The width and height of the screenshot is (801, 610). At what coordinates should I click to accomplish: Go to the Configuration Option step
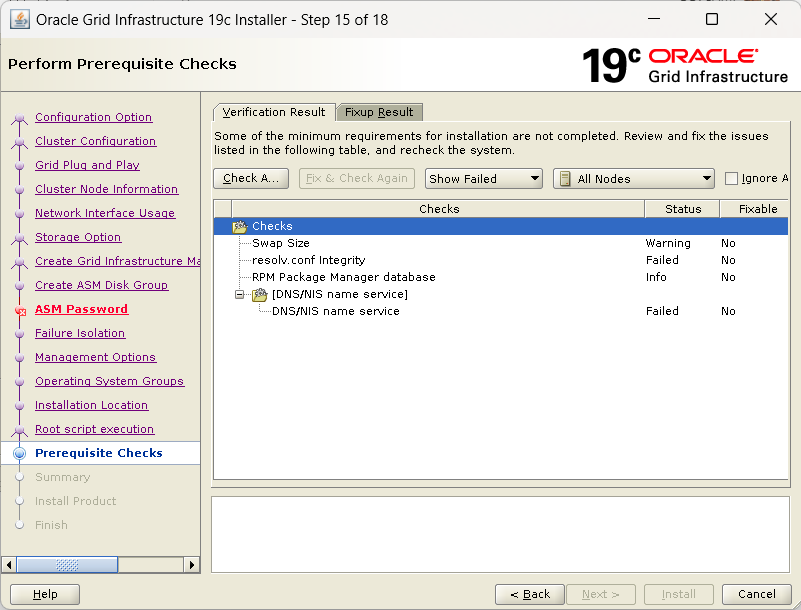pyautogui.click(x=93, y=117)
